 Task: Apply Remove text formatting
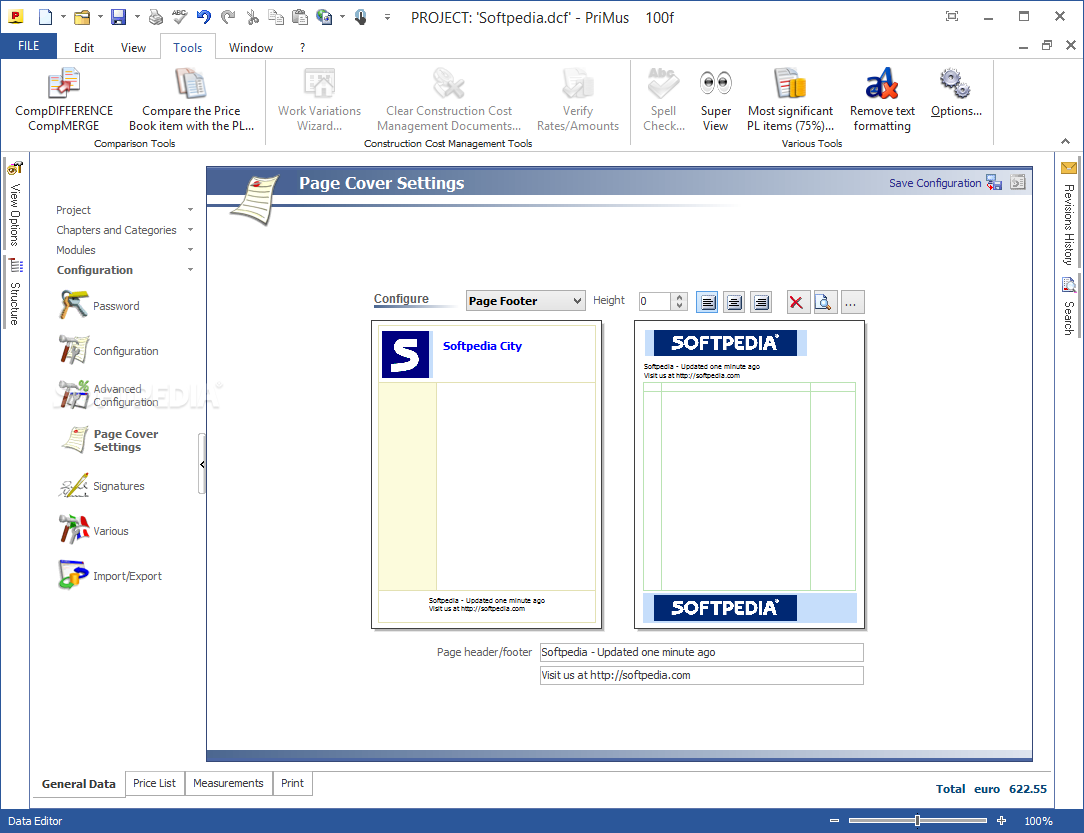tap(882, 100)
